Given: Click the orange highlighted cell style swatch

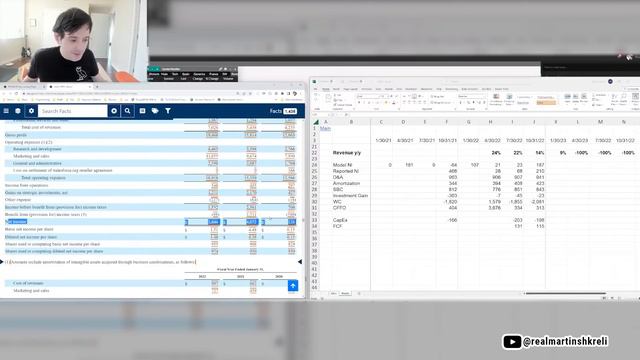Looking at the screenshot, I should [546, 102].
